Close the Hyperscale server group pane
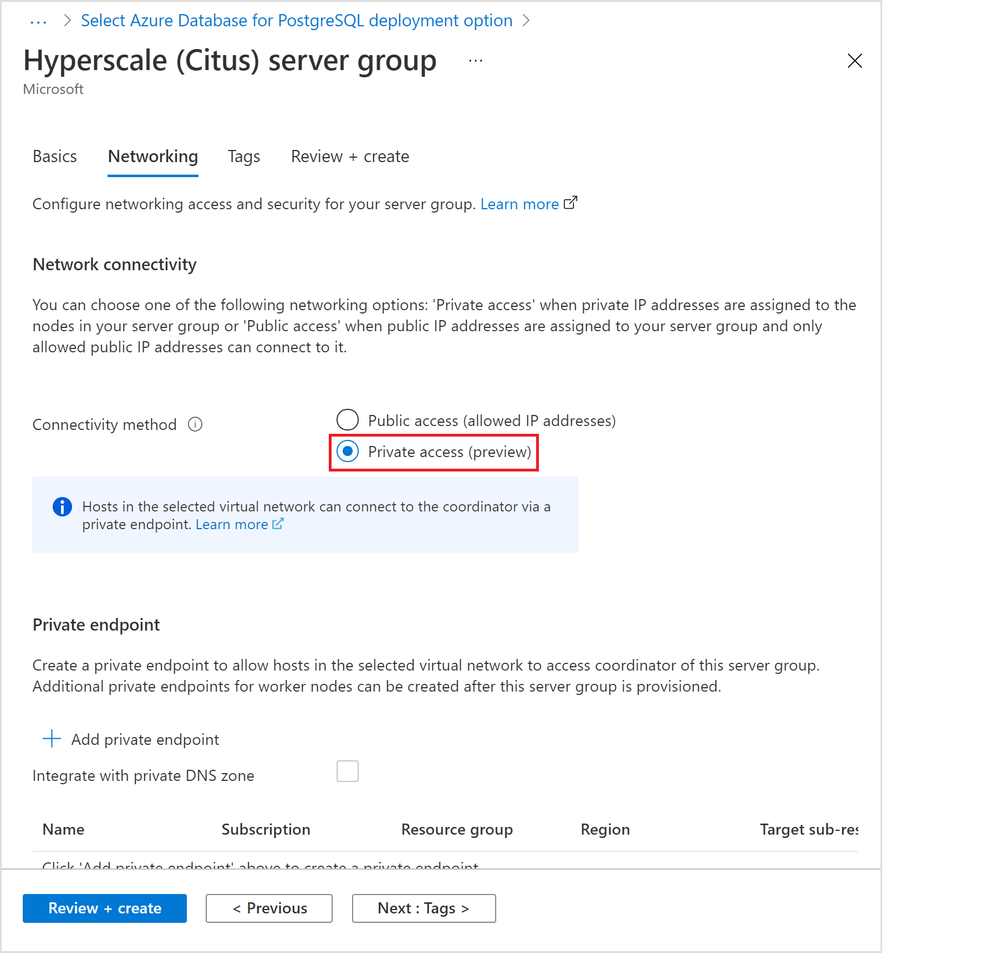 [855, 61]
